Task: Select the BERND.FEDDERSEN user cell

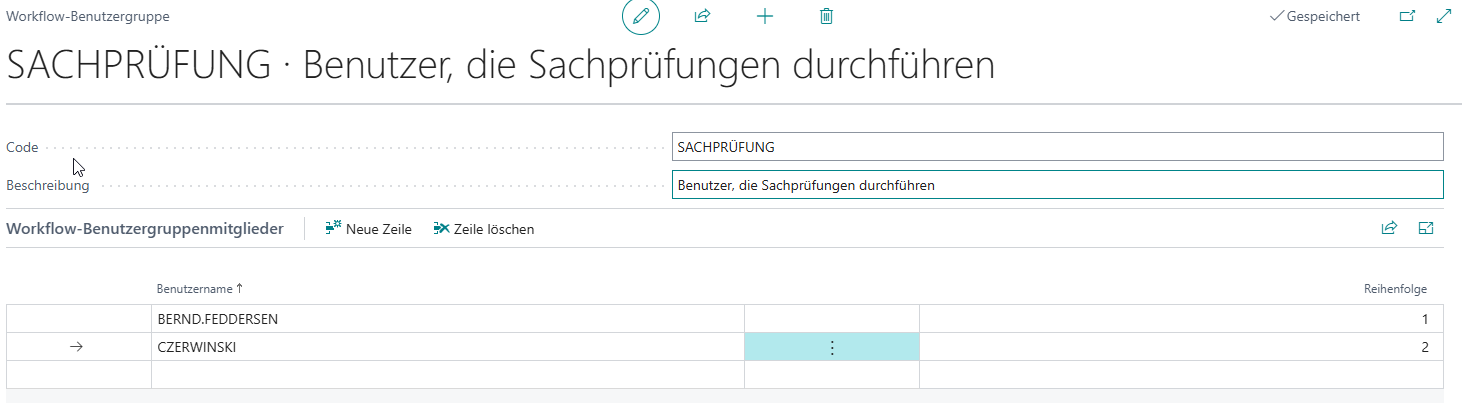Action: [446, 319]
